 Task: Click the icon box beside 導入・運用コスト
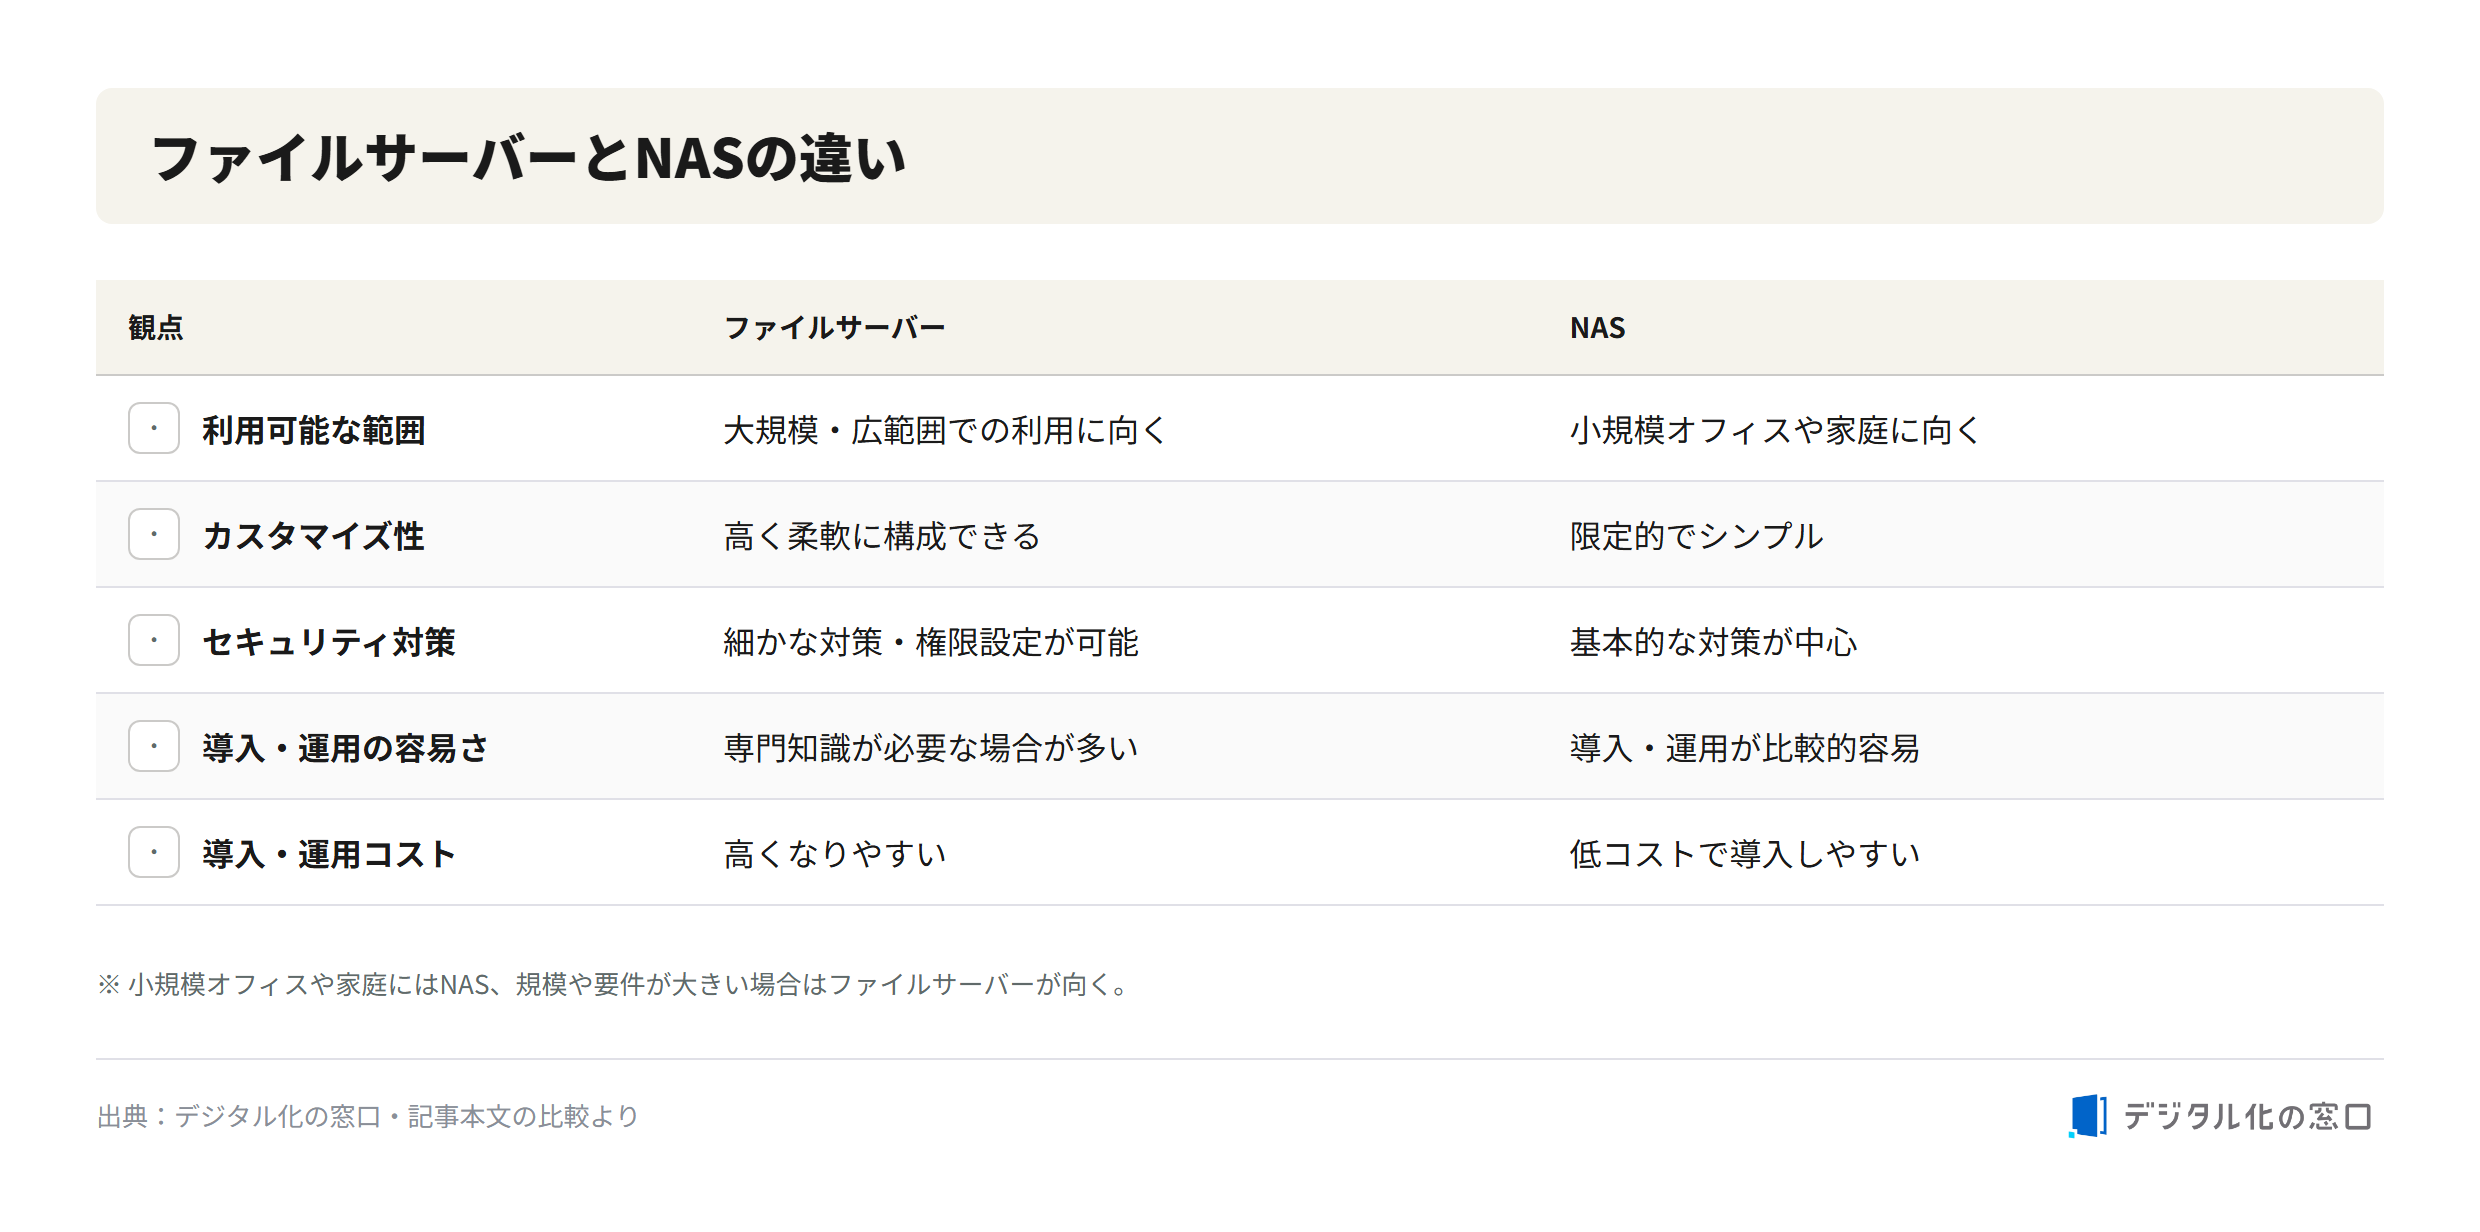point(154,852)
